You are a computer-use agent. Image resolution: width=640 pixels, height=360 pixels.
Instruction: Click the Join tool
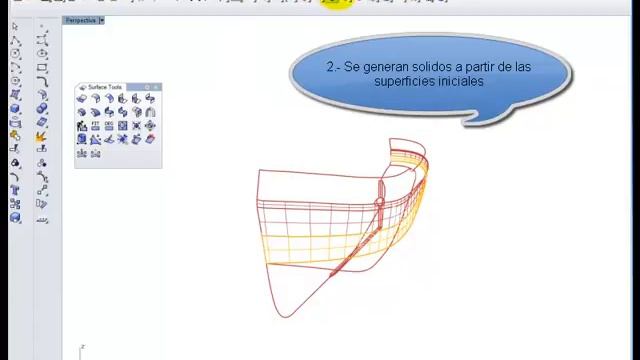pyautogui.click(x=15, y=136)
